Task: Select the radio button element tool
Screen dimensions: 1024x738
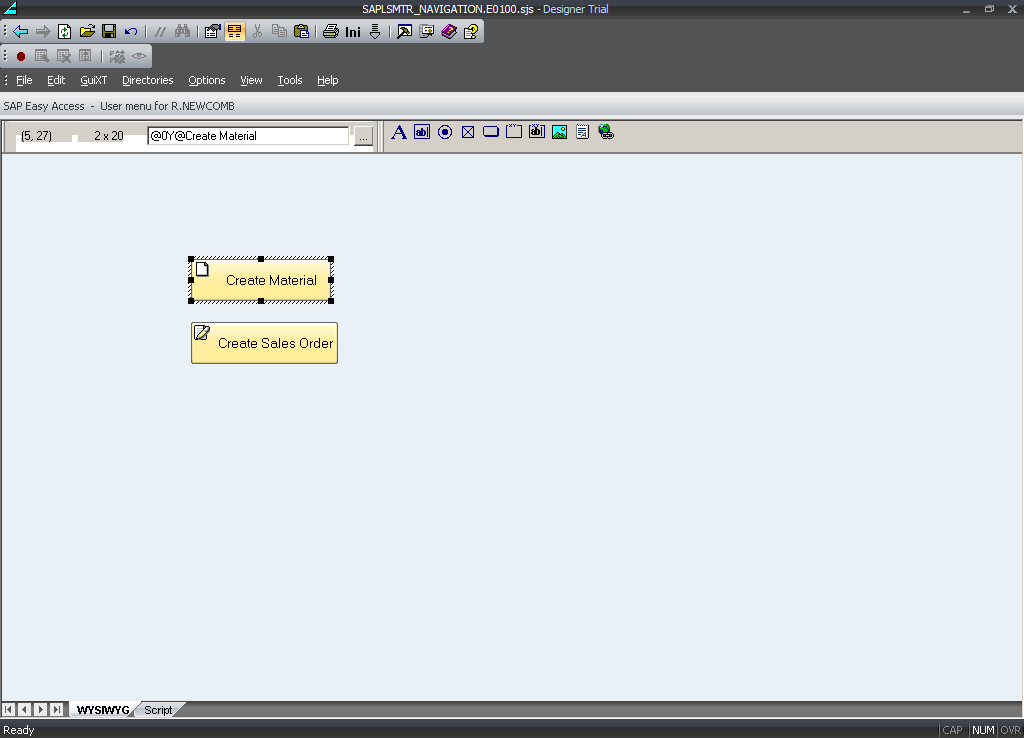Action: 445,132
